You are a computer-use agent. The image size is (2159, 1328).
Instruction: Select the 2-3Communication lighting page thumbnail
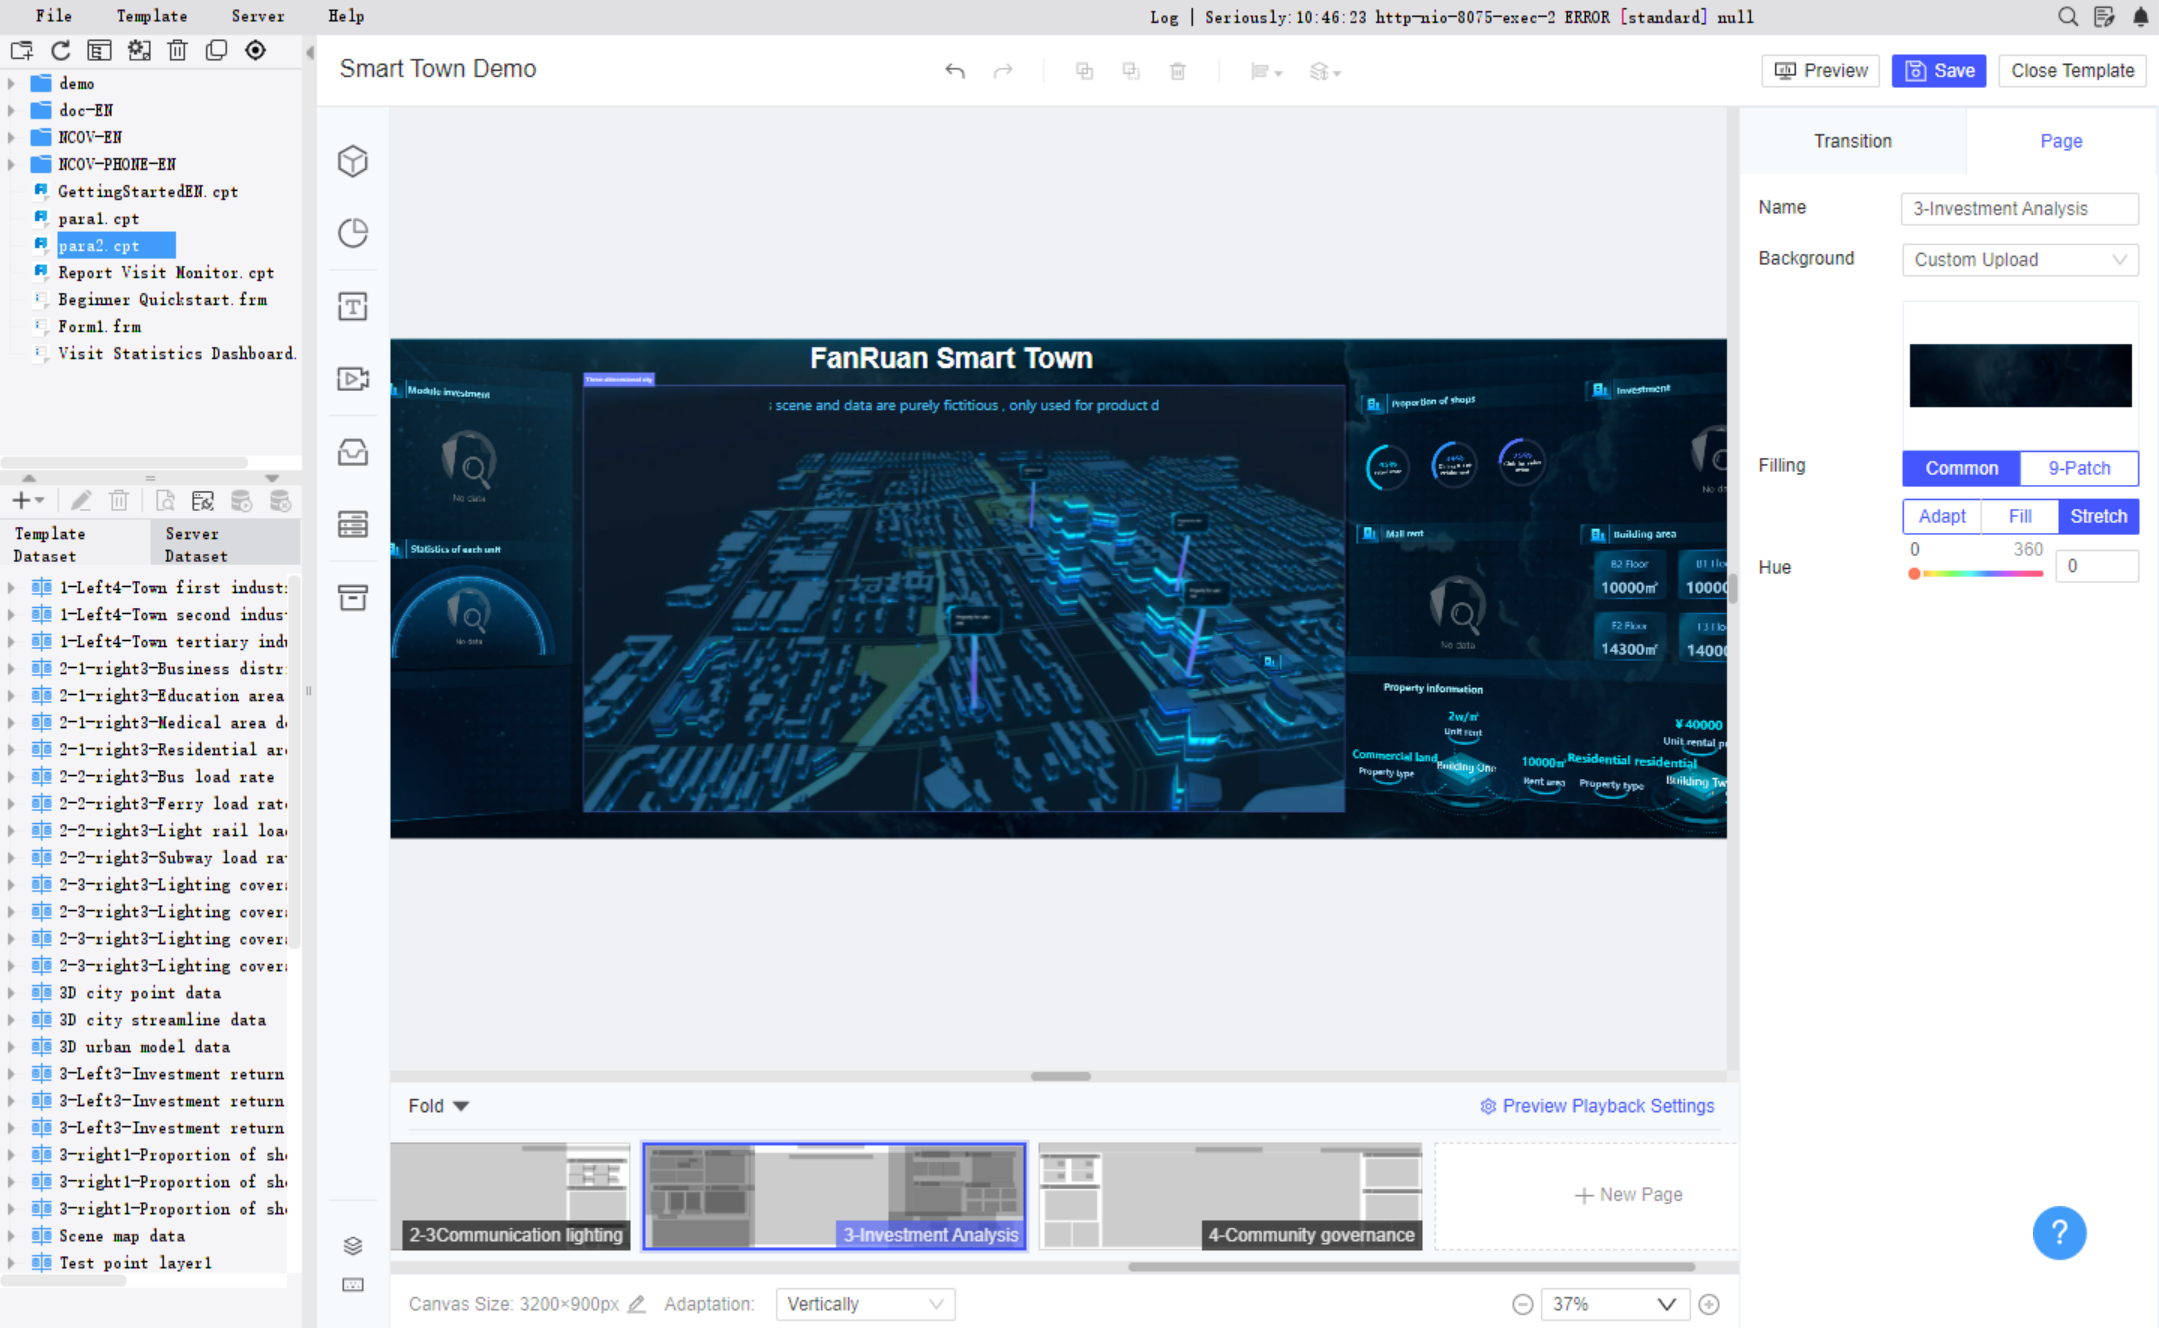point(510,1196)
